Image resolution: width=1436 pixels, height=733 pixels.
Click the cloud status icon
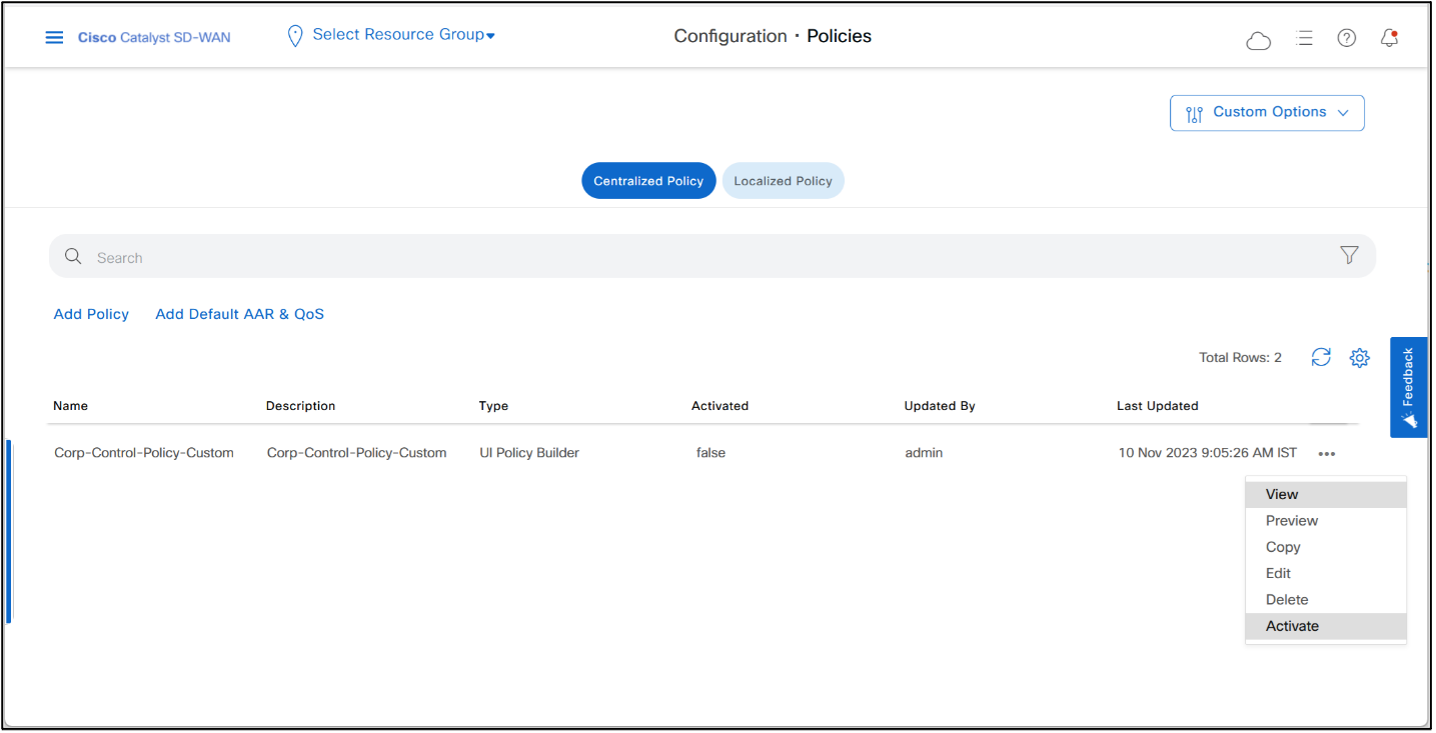(x=1258, y=40)
